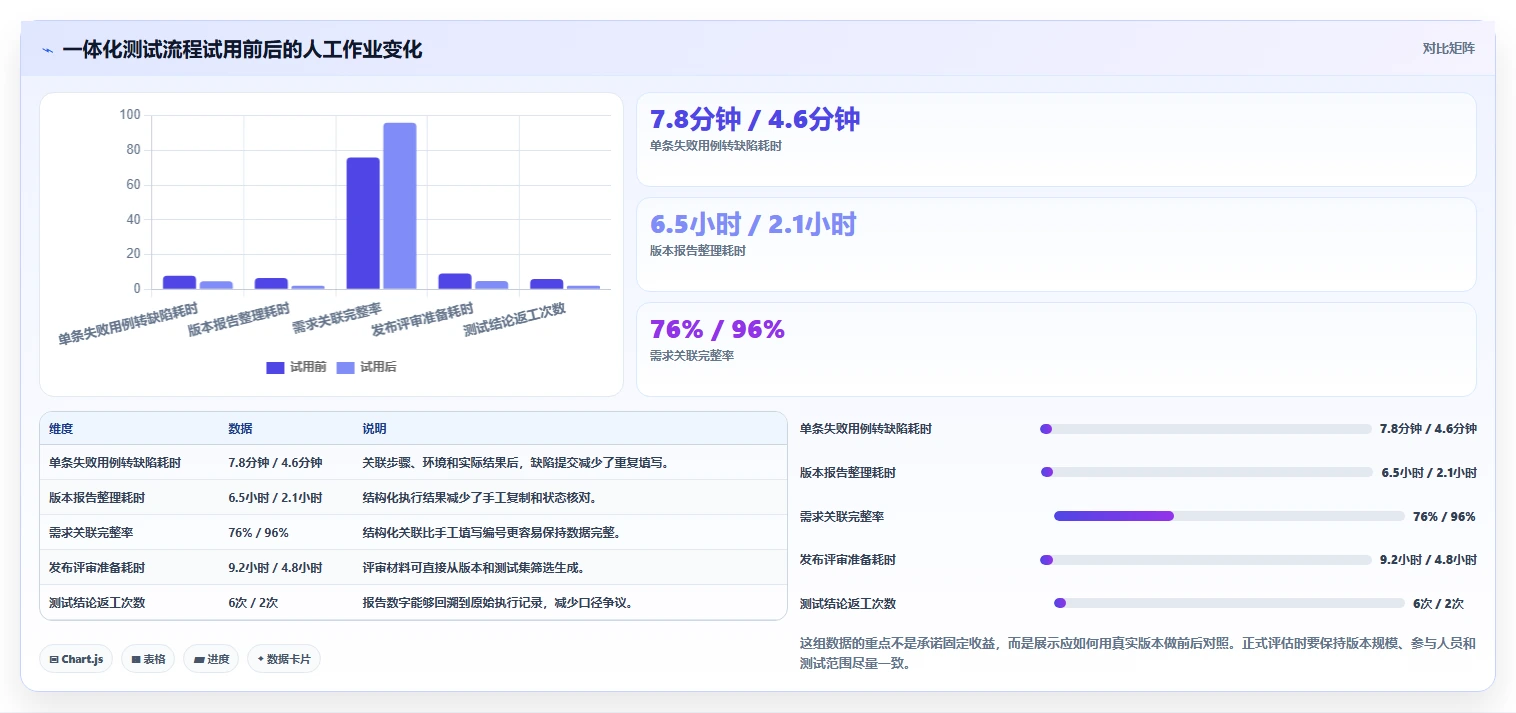Click the 7.8分钟 / 4.6分钟 stat card

[x=1056, y=139]
